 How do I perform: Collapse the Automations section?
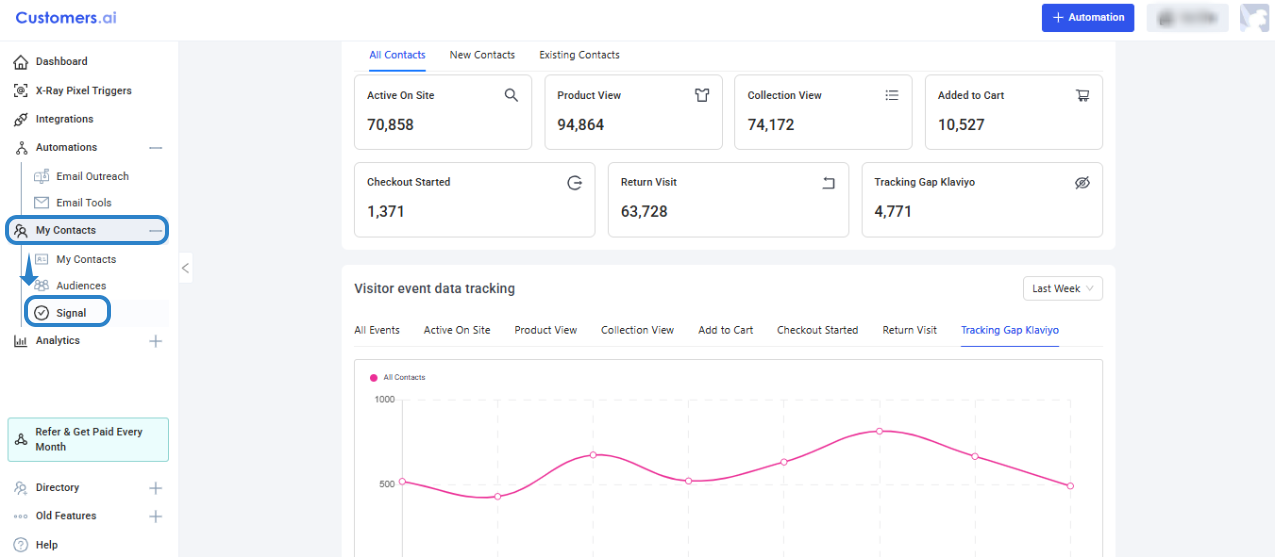155,148
